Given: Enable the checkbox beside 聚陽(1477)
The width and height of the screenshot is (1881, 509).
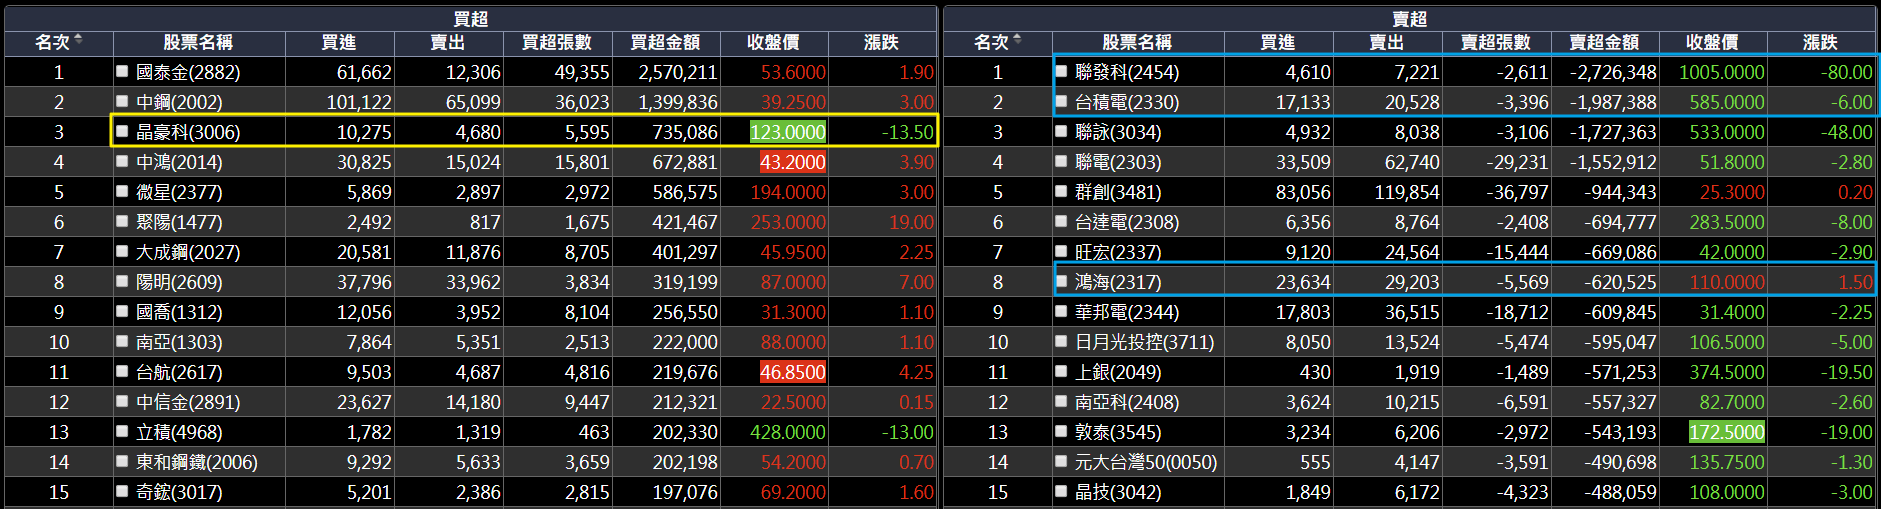Looking at the screenshot, I should [x=122, y=221].
